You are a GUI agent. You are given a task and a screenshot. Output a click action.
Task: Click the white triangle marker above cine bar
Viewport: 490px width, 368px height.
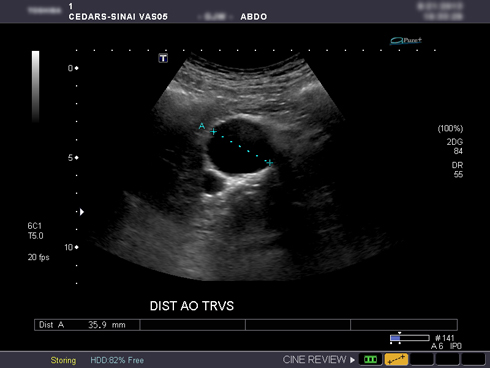click(399, 333)
